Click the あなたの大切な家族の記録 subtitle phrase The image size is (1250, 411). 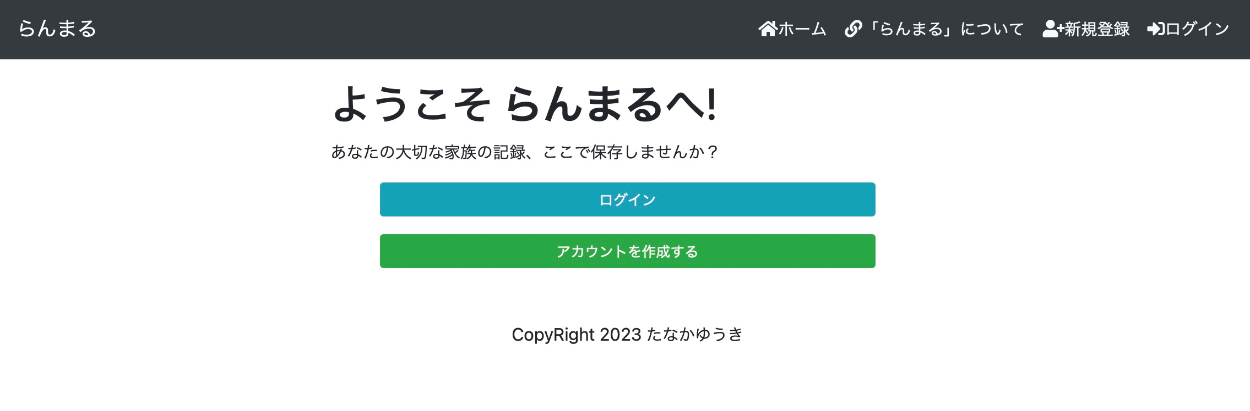(426, 153)
